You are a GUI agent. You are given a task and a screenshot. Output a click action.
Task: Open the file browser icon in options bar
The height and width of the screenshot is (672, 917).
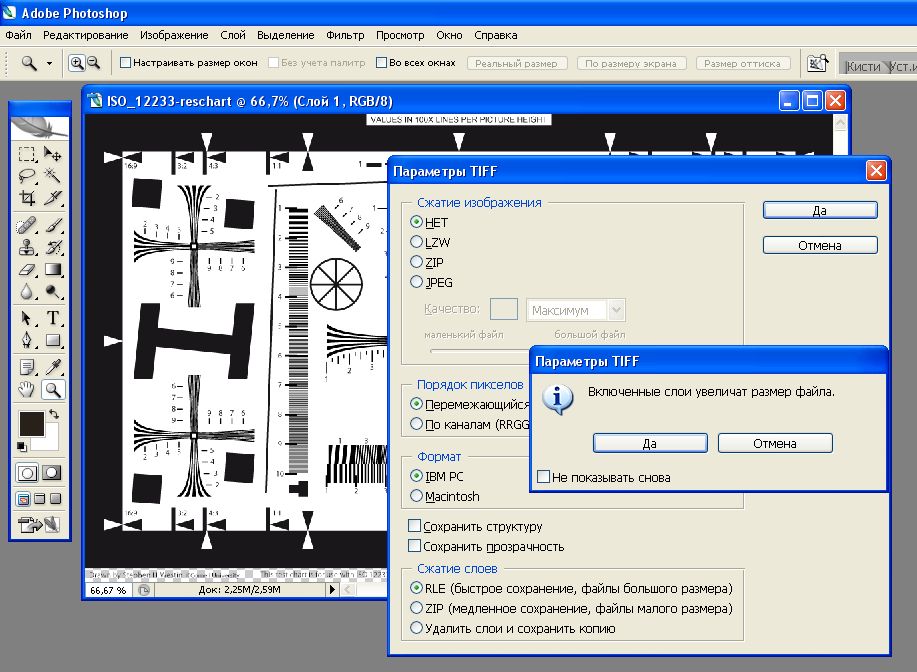817,63
